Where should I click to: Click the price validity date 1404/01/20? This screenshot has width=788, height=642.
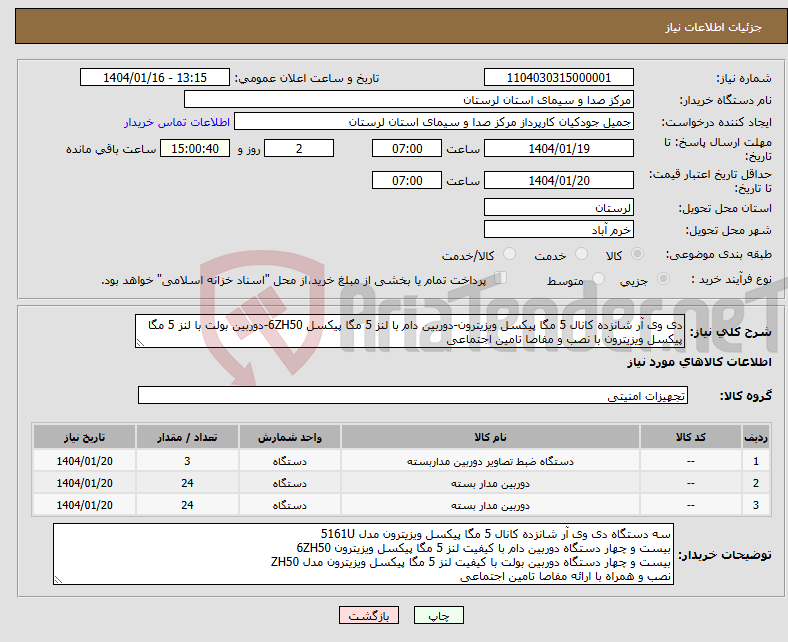558,180
